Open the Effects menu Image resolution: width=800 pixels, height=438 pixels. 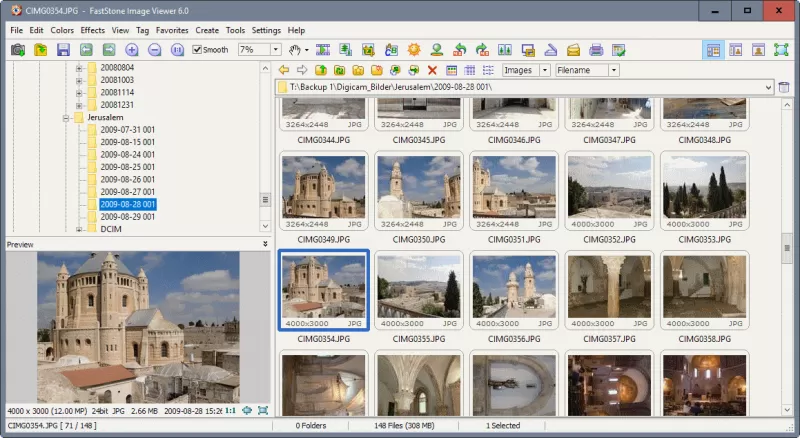pyautogui.click(x=92, y=30)
